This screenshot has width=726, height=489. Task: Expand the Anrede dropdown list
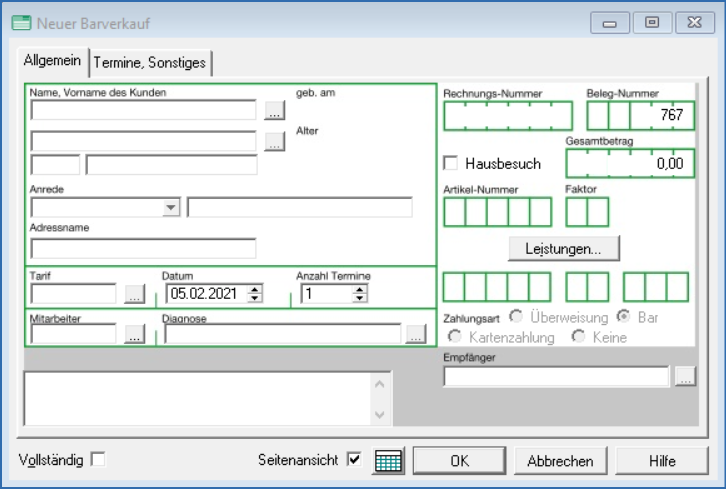coord(171,208)
